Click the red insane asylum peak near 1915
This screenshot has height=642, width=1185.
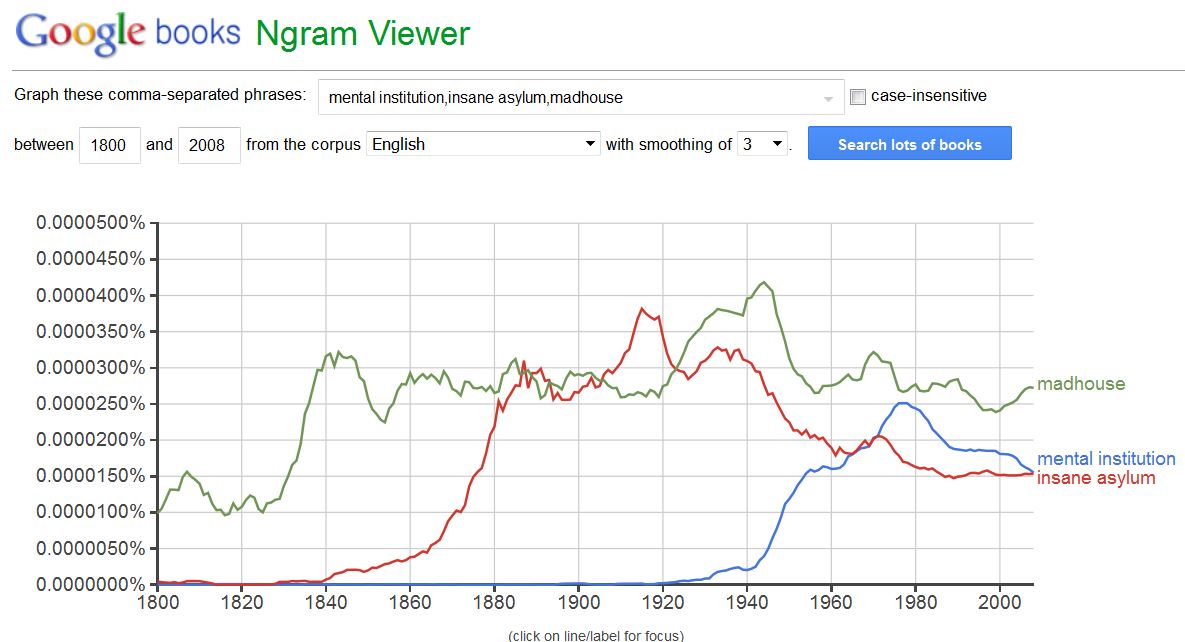coord(642,309)
